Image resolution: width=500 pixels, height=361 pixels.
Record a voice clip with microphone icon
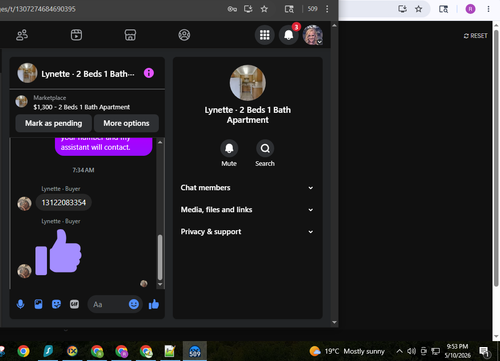click(20, 304)
